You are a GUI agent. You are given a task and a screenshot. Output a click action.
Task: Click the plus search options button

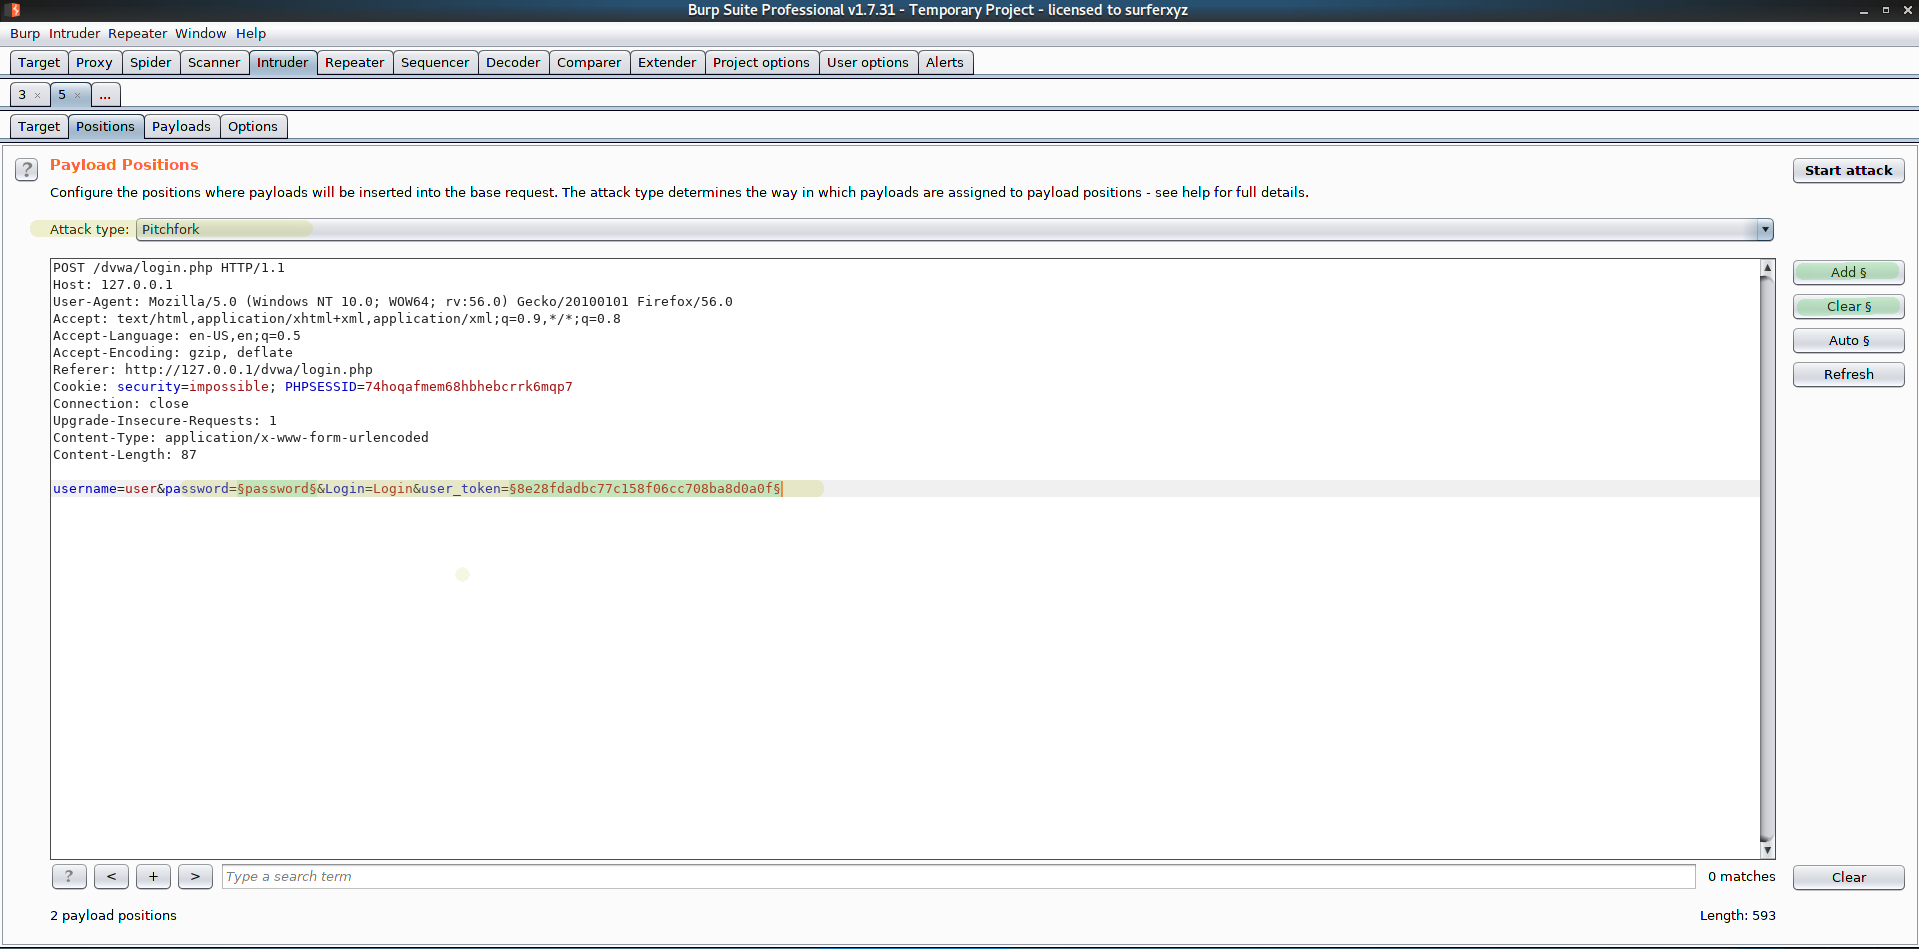coord(153,877)
